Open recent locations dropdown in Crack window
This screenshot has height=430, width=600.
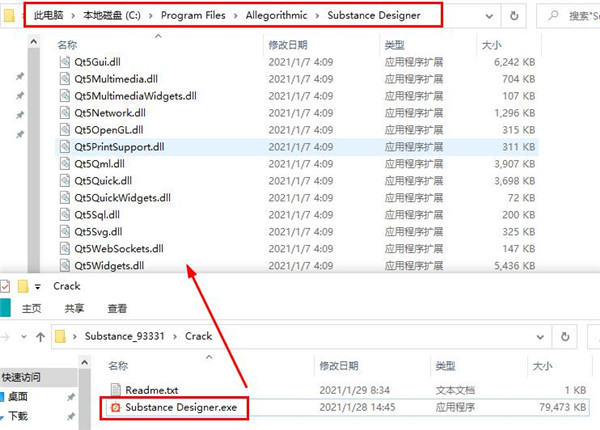(24, 337)
